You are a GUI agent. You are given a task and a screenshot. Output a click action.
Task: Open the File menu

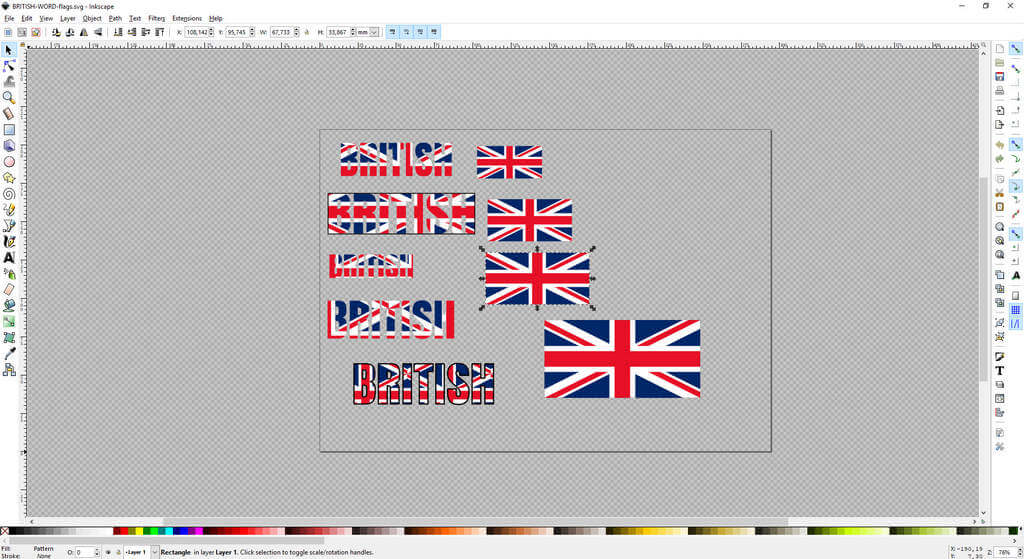[9, 18]
